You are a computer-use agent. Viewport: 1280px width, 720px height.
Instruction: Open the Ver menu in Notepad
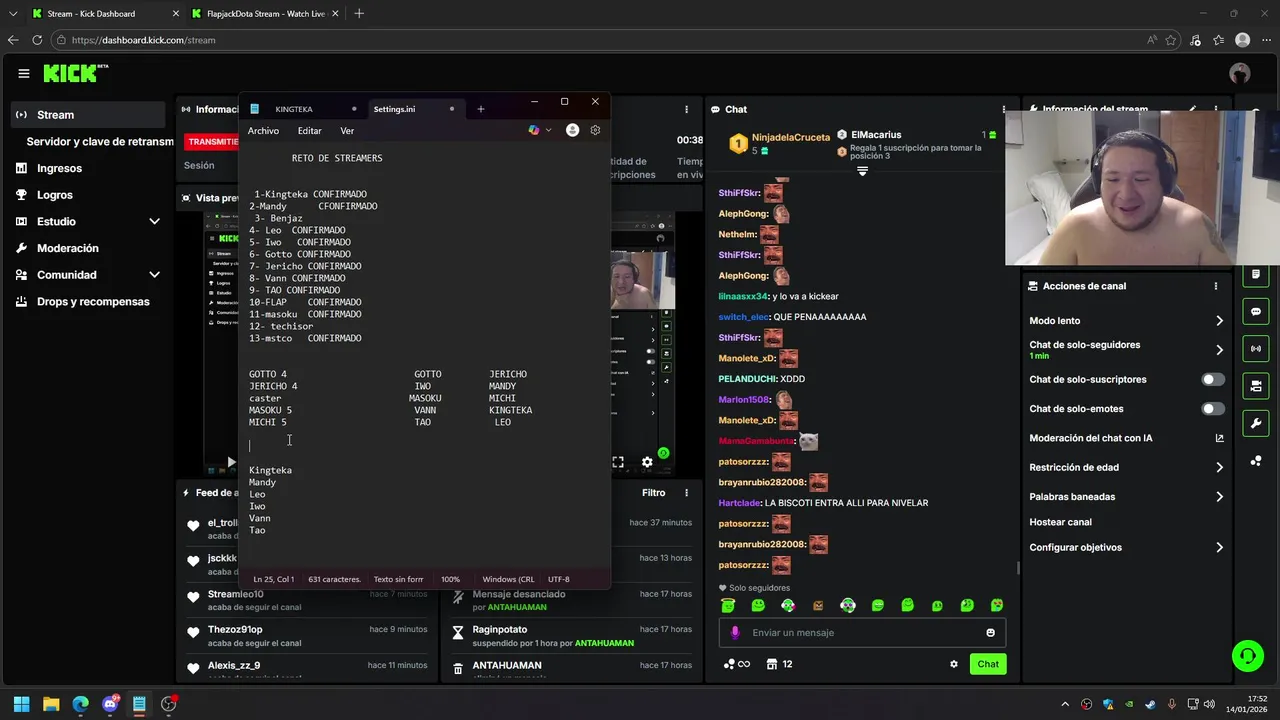pos(347,131)
